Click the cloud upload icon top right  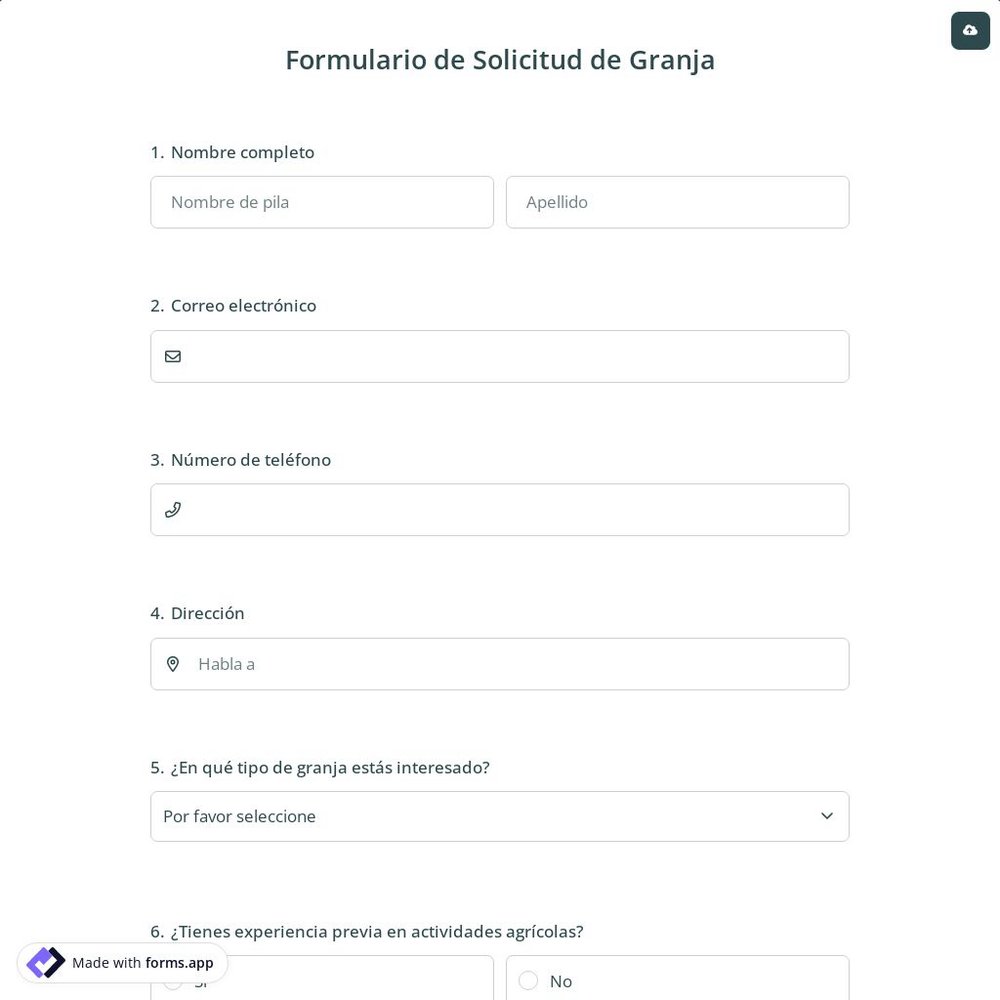(970, 30)
